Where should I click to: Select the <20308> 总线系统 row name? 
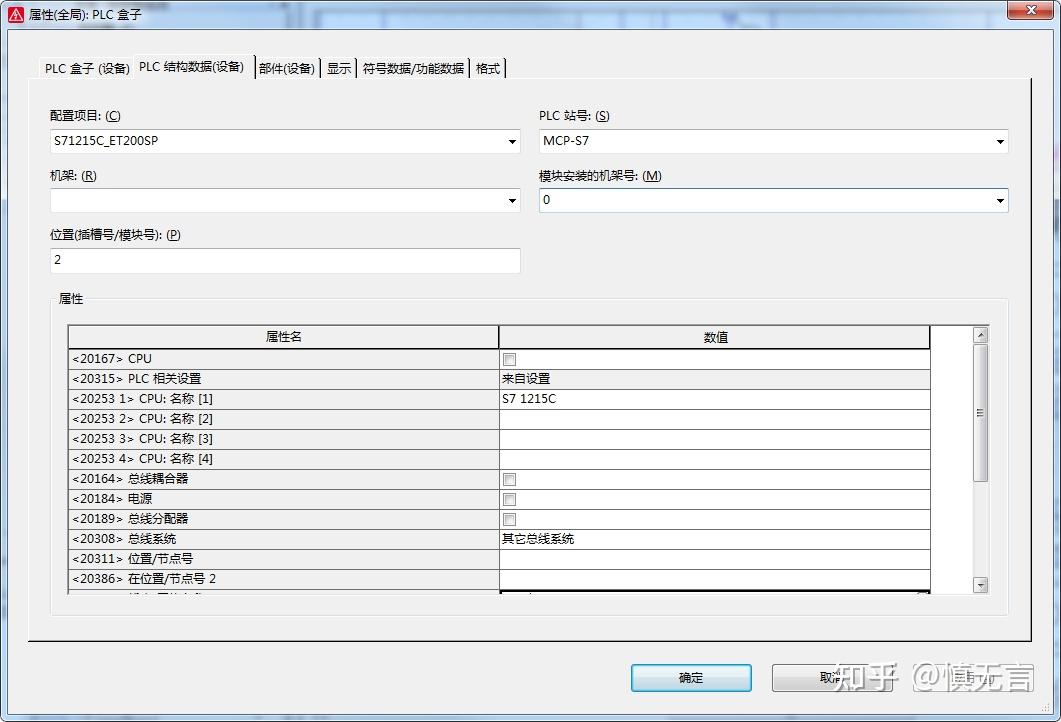click(284, 539)
